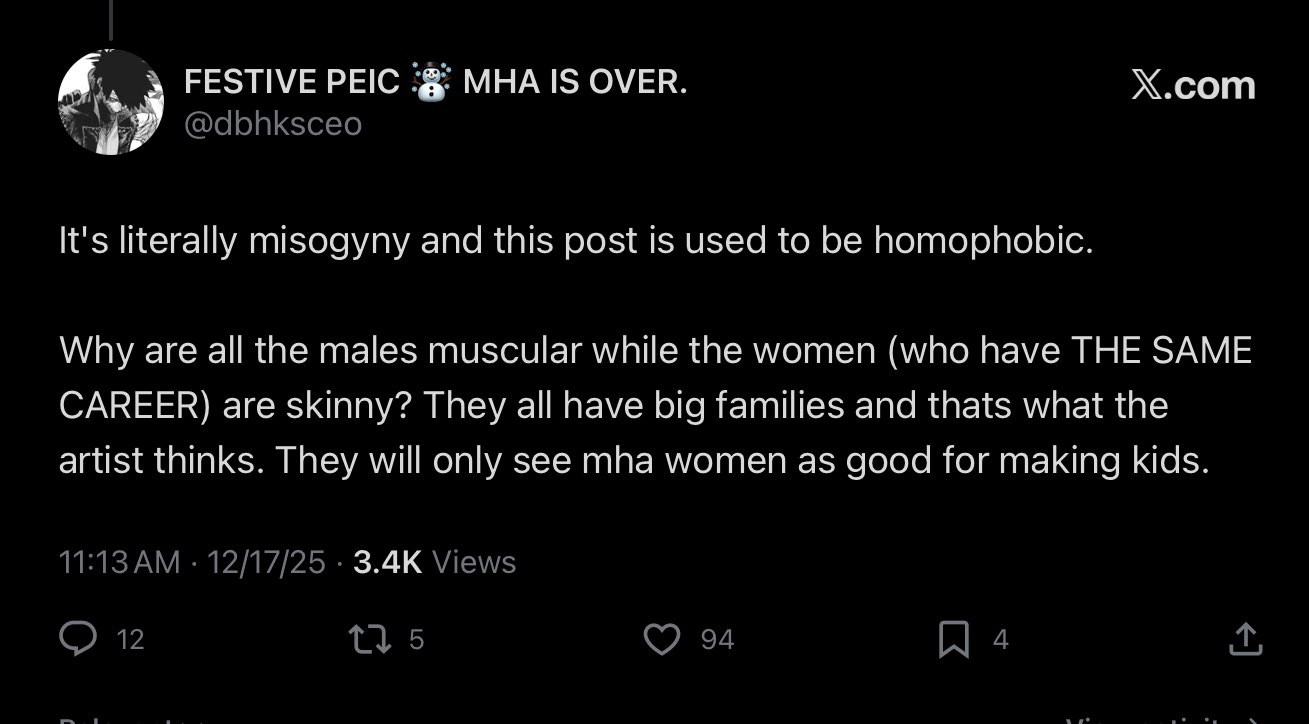The image size is (1309, 724).
Task: Click the 94 likes count
Action: tap(717, 639)
